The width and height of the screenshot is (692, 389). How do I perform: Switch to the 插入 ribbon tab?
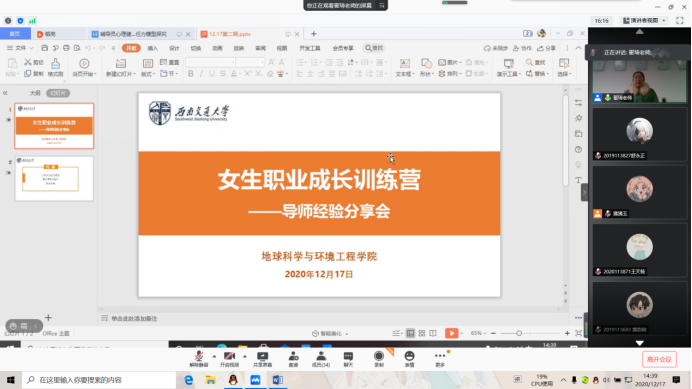[x=153, y=48]
